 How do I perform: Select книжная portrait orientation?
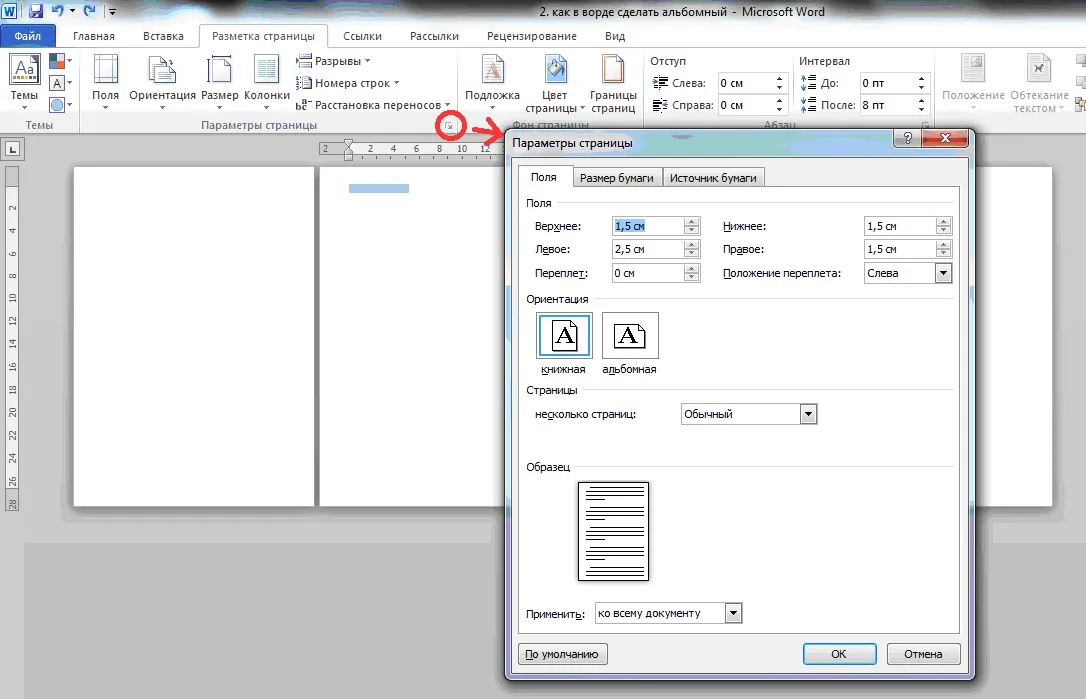click(x=564, y=336)
